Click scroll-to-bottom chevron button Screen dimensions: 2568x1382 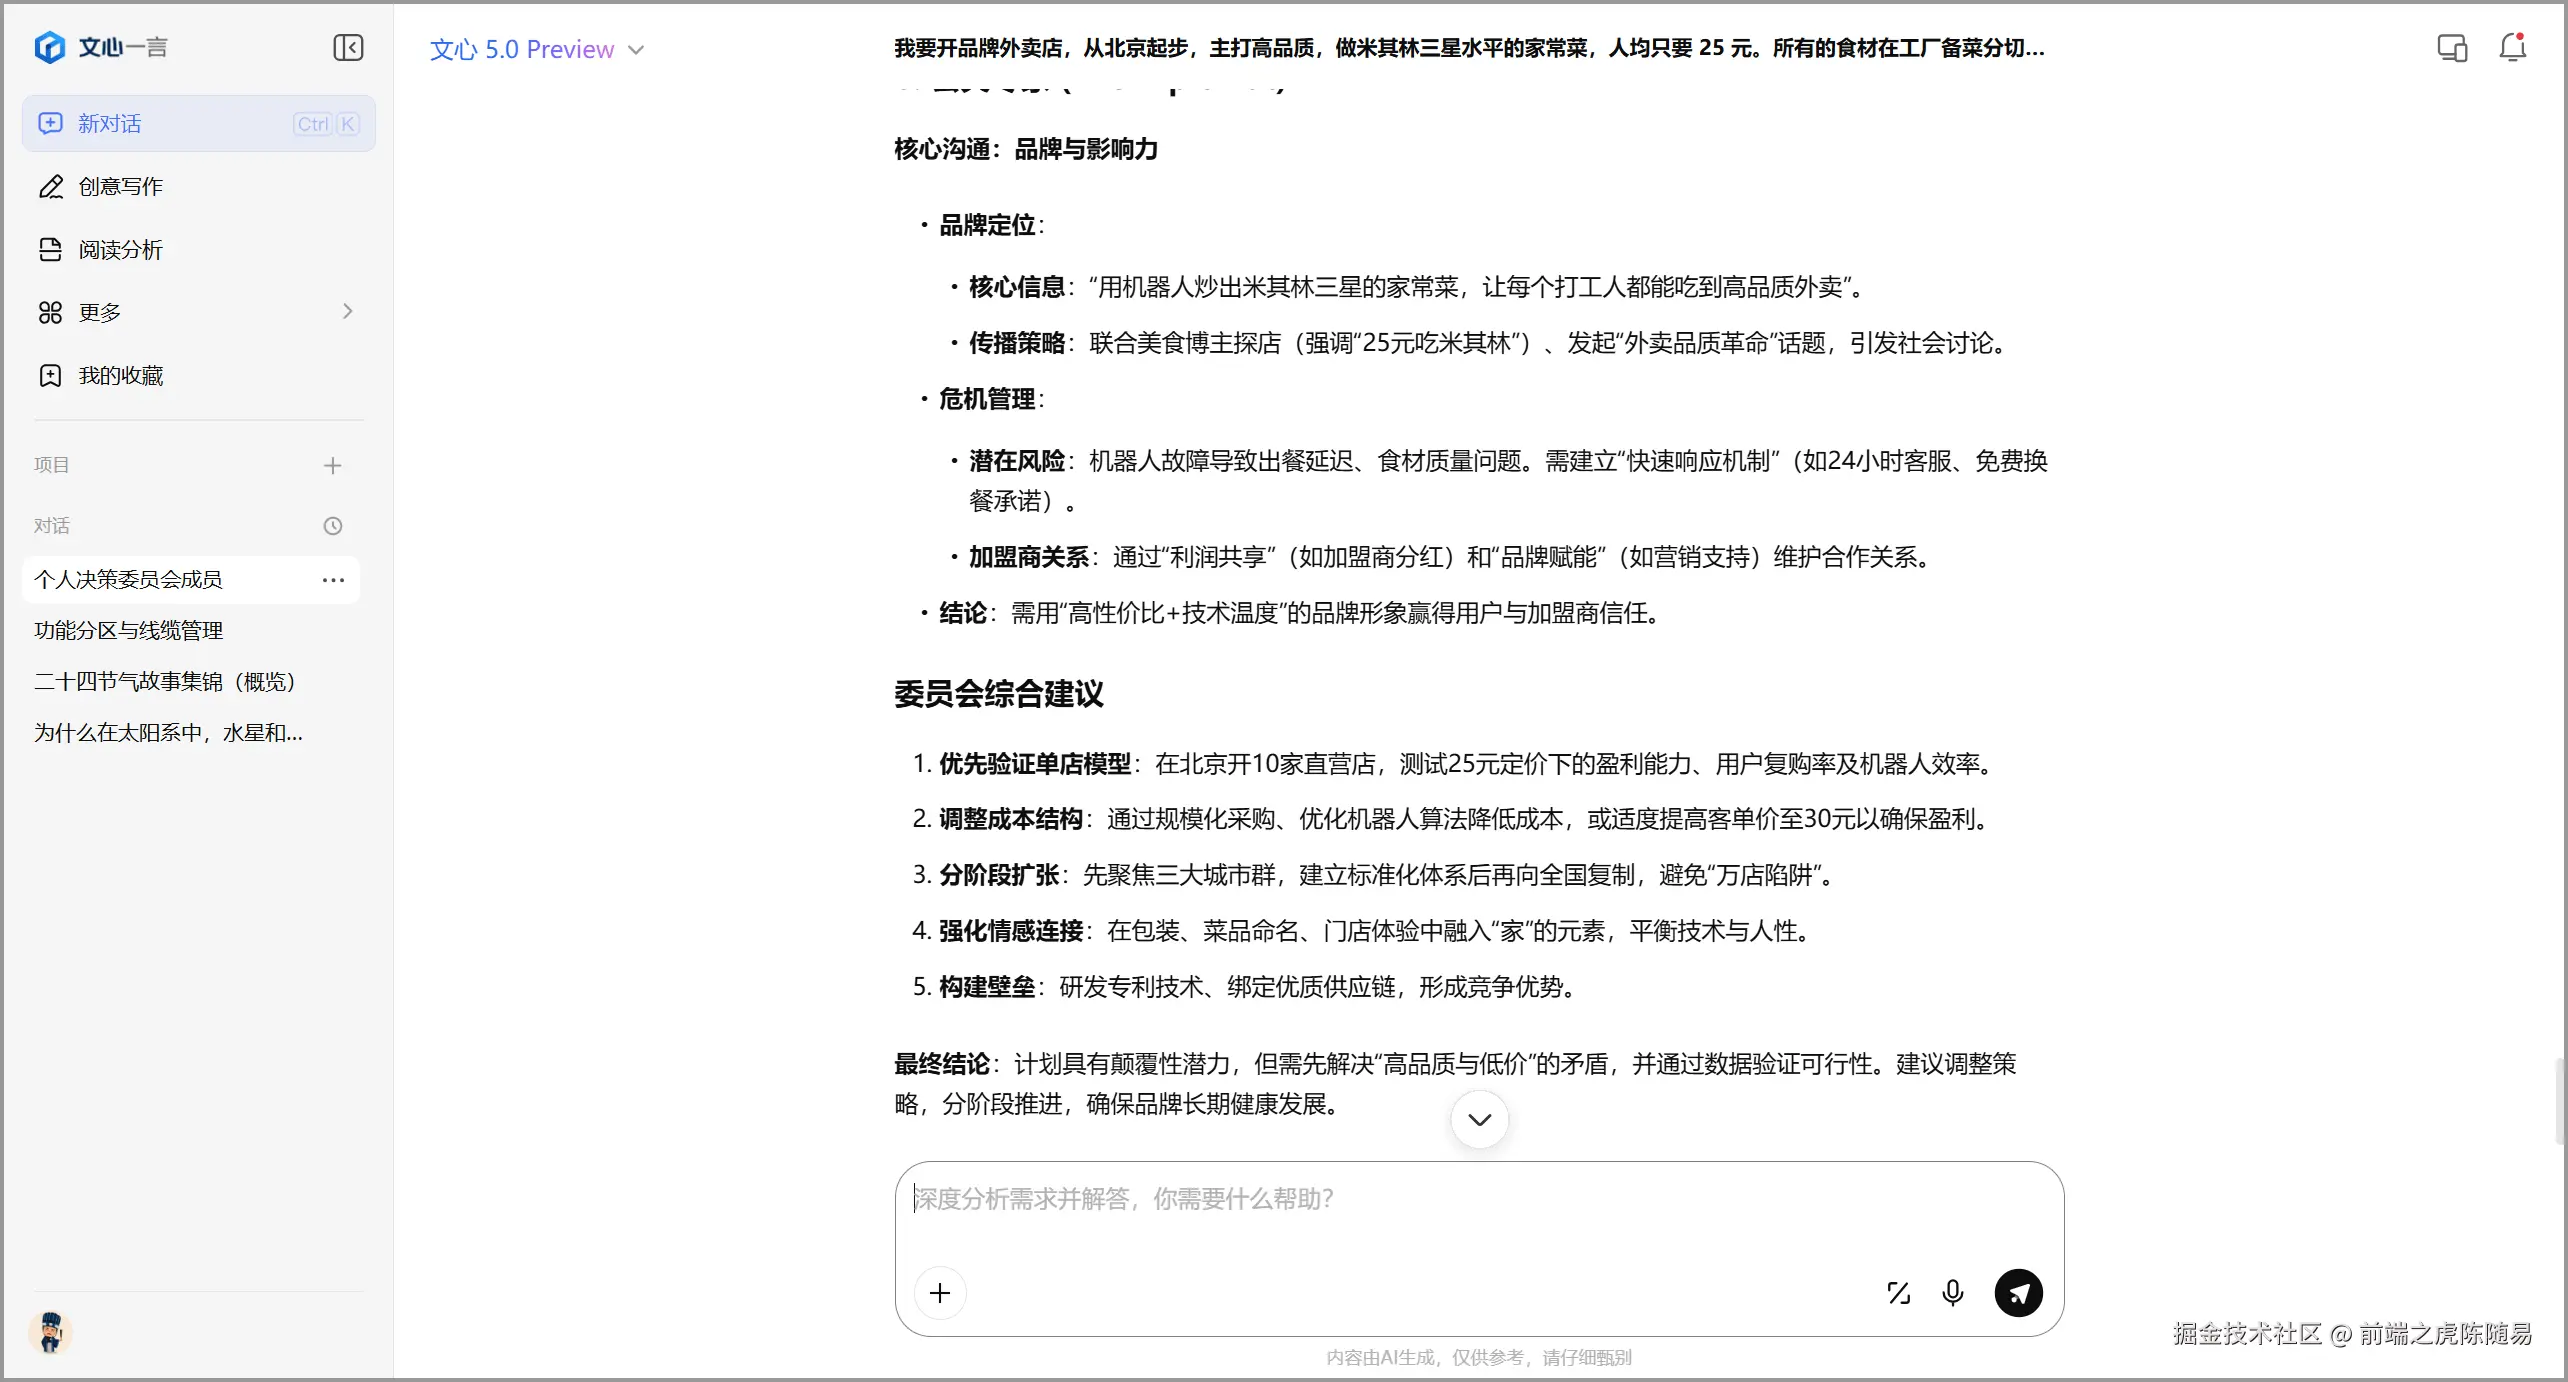[1479, 1119]
